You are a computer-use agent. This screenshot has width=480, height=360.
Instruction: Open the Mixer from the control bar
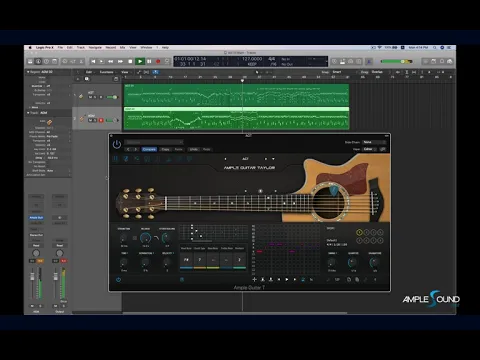tap(73, 61)
